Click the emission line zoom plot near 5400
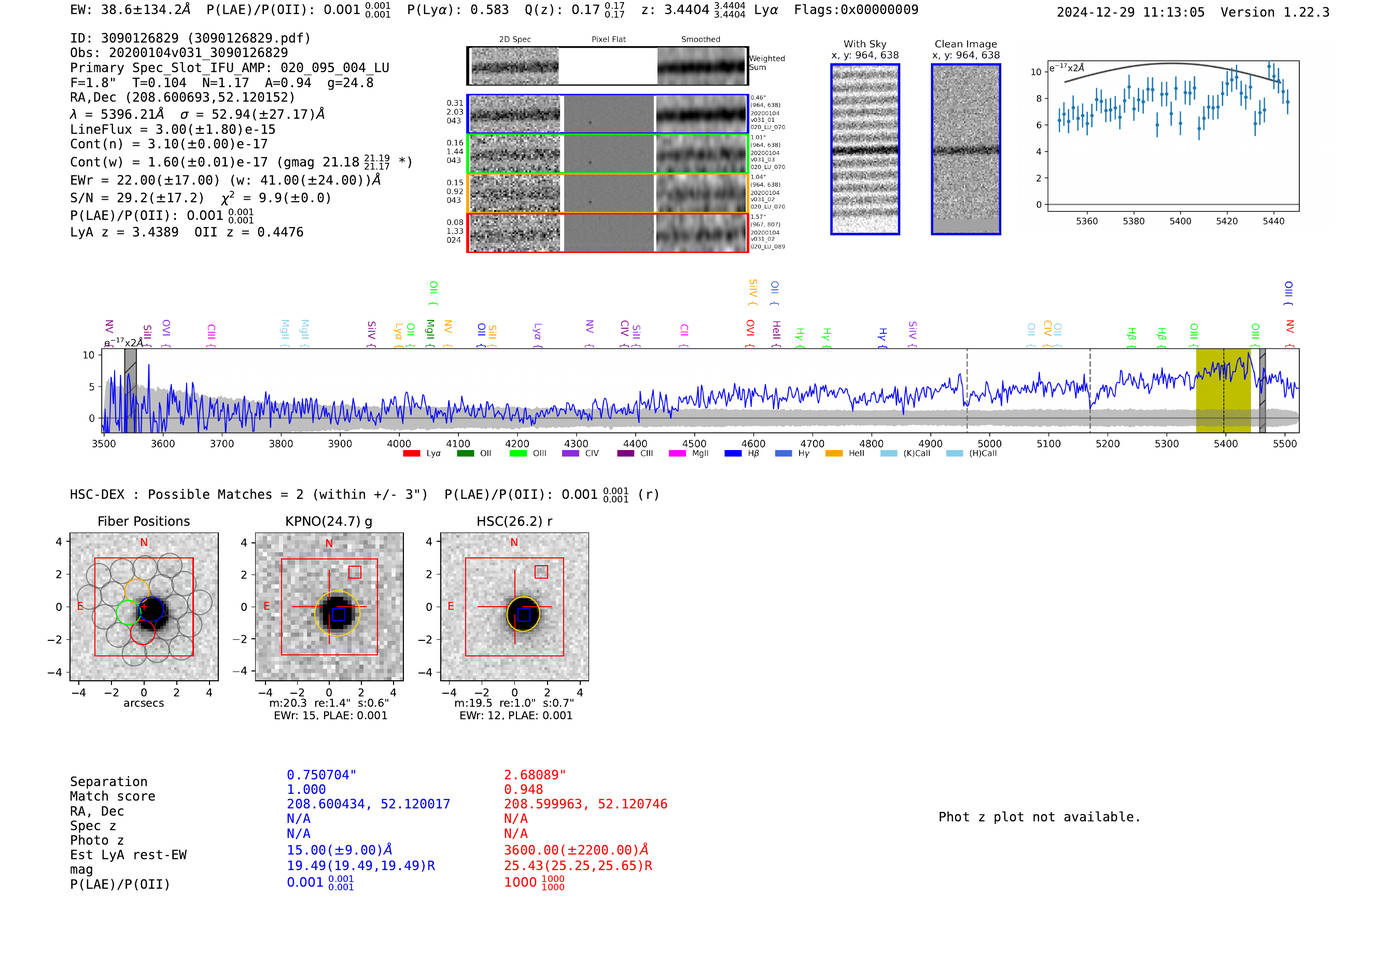Screen dimensions: 1400x953 tap(1172, 136)
